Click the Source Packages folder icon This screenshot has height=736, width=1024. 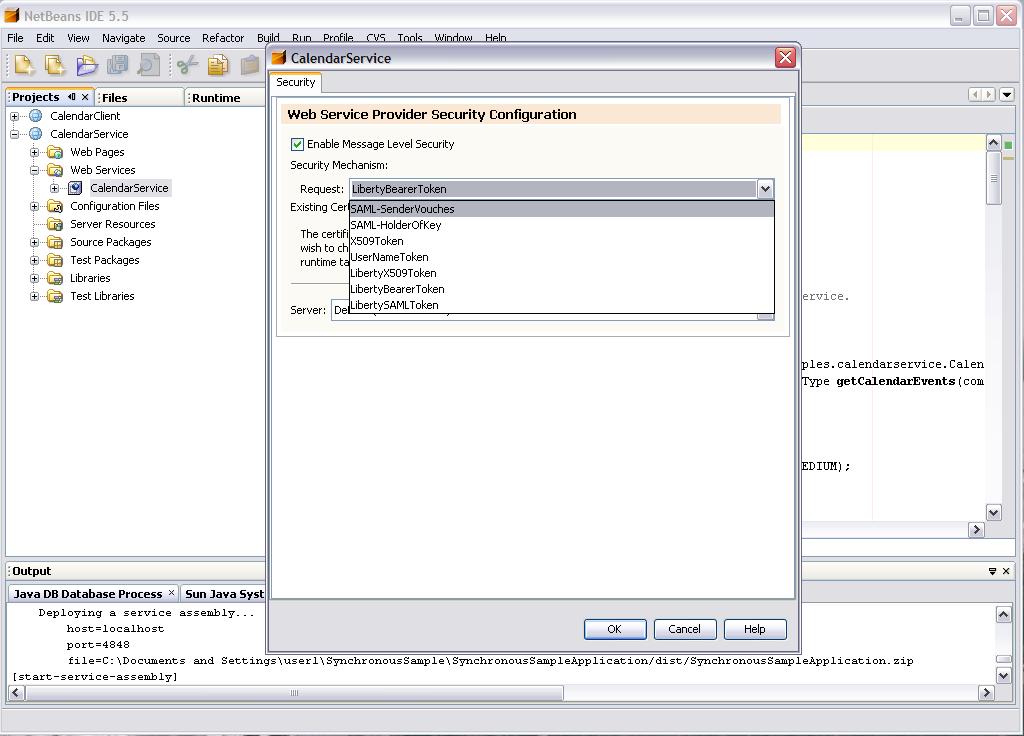56,242
